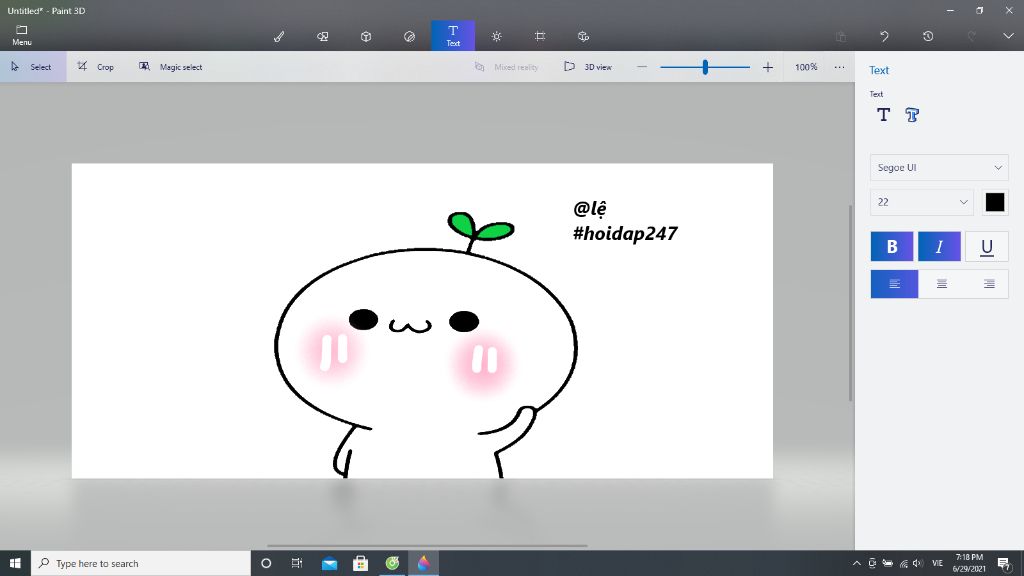This screenshot has height=576, width=1024.
Task: Undo the last action
Action: click(884, 37)
